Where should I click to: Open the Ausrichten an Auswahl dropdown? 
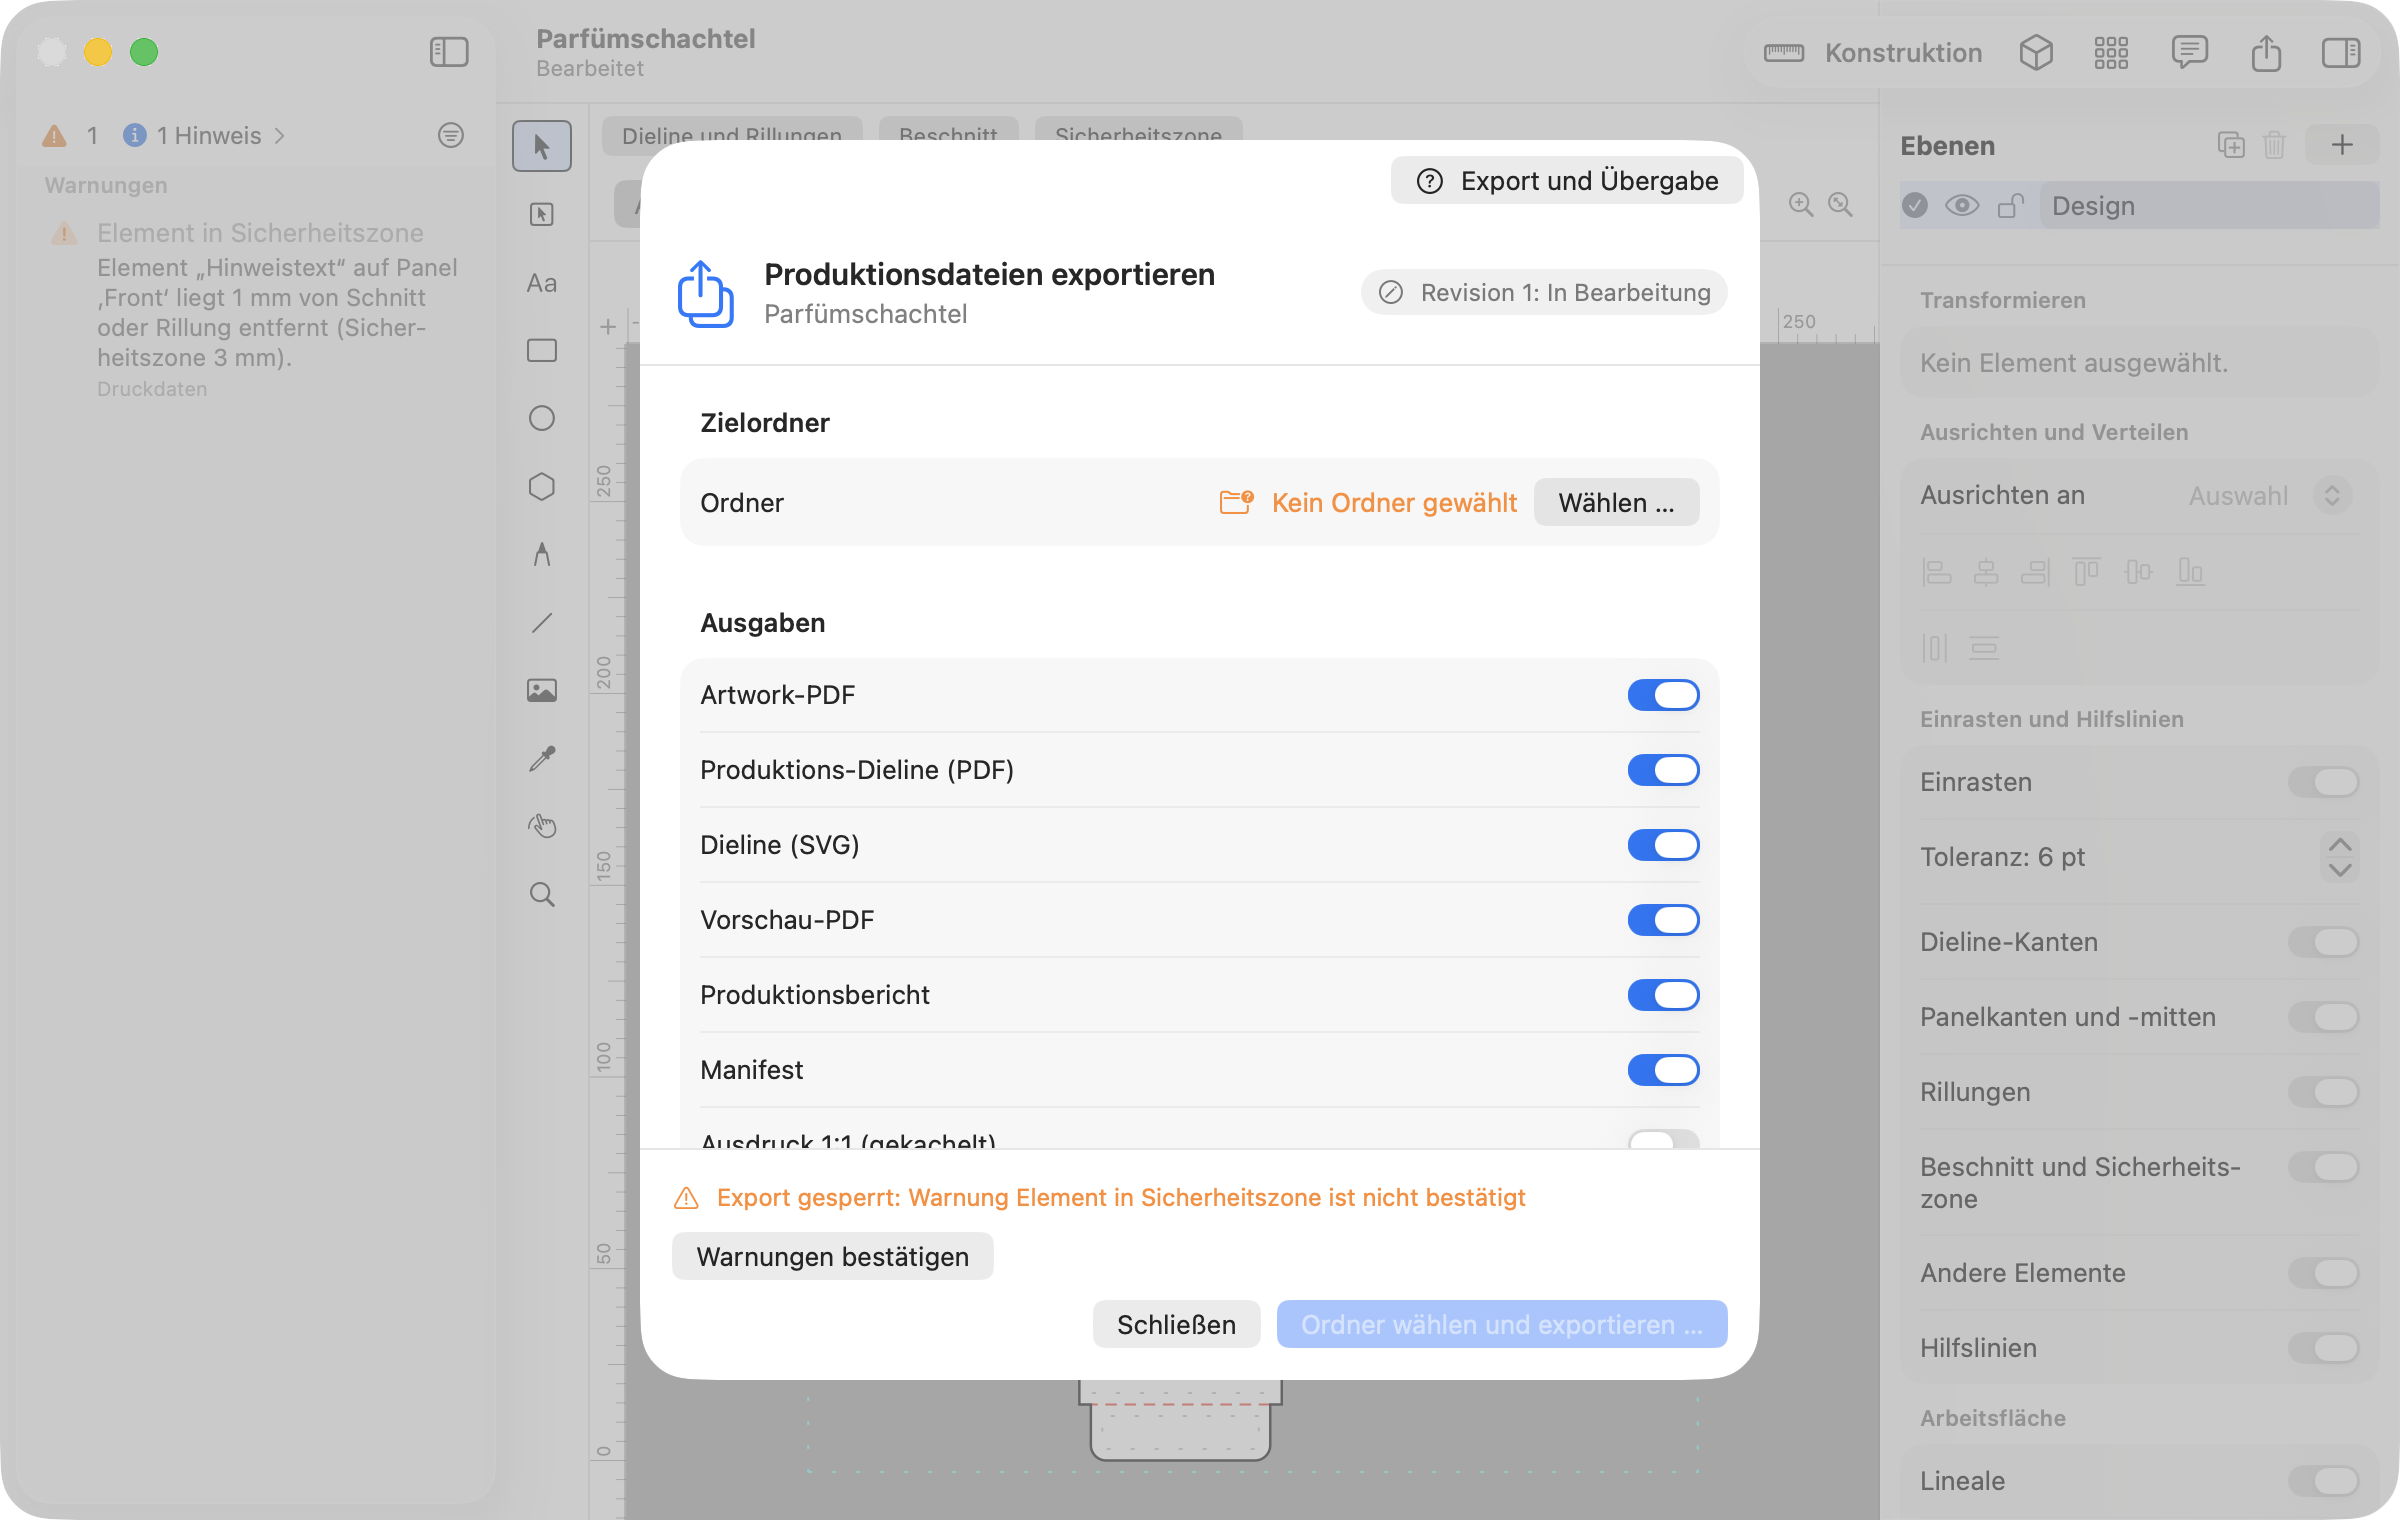coord(2268,496)
